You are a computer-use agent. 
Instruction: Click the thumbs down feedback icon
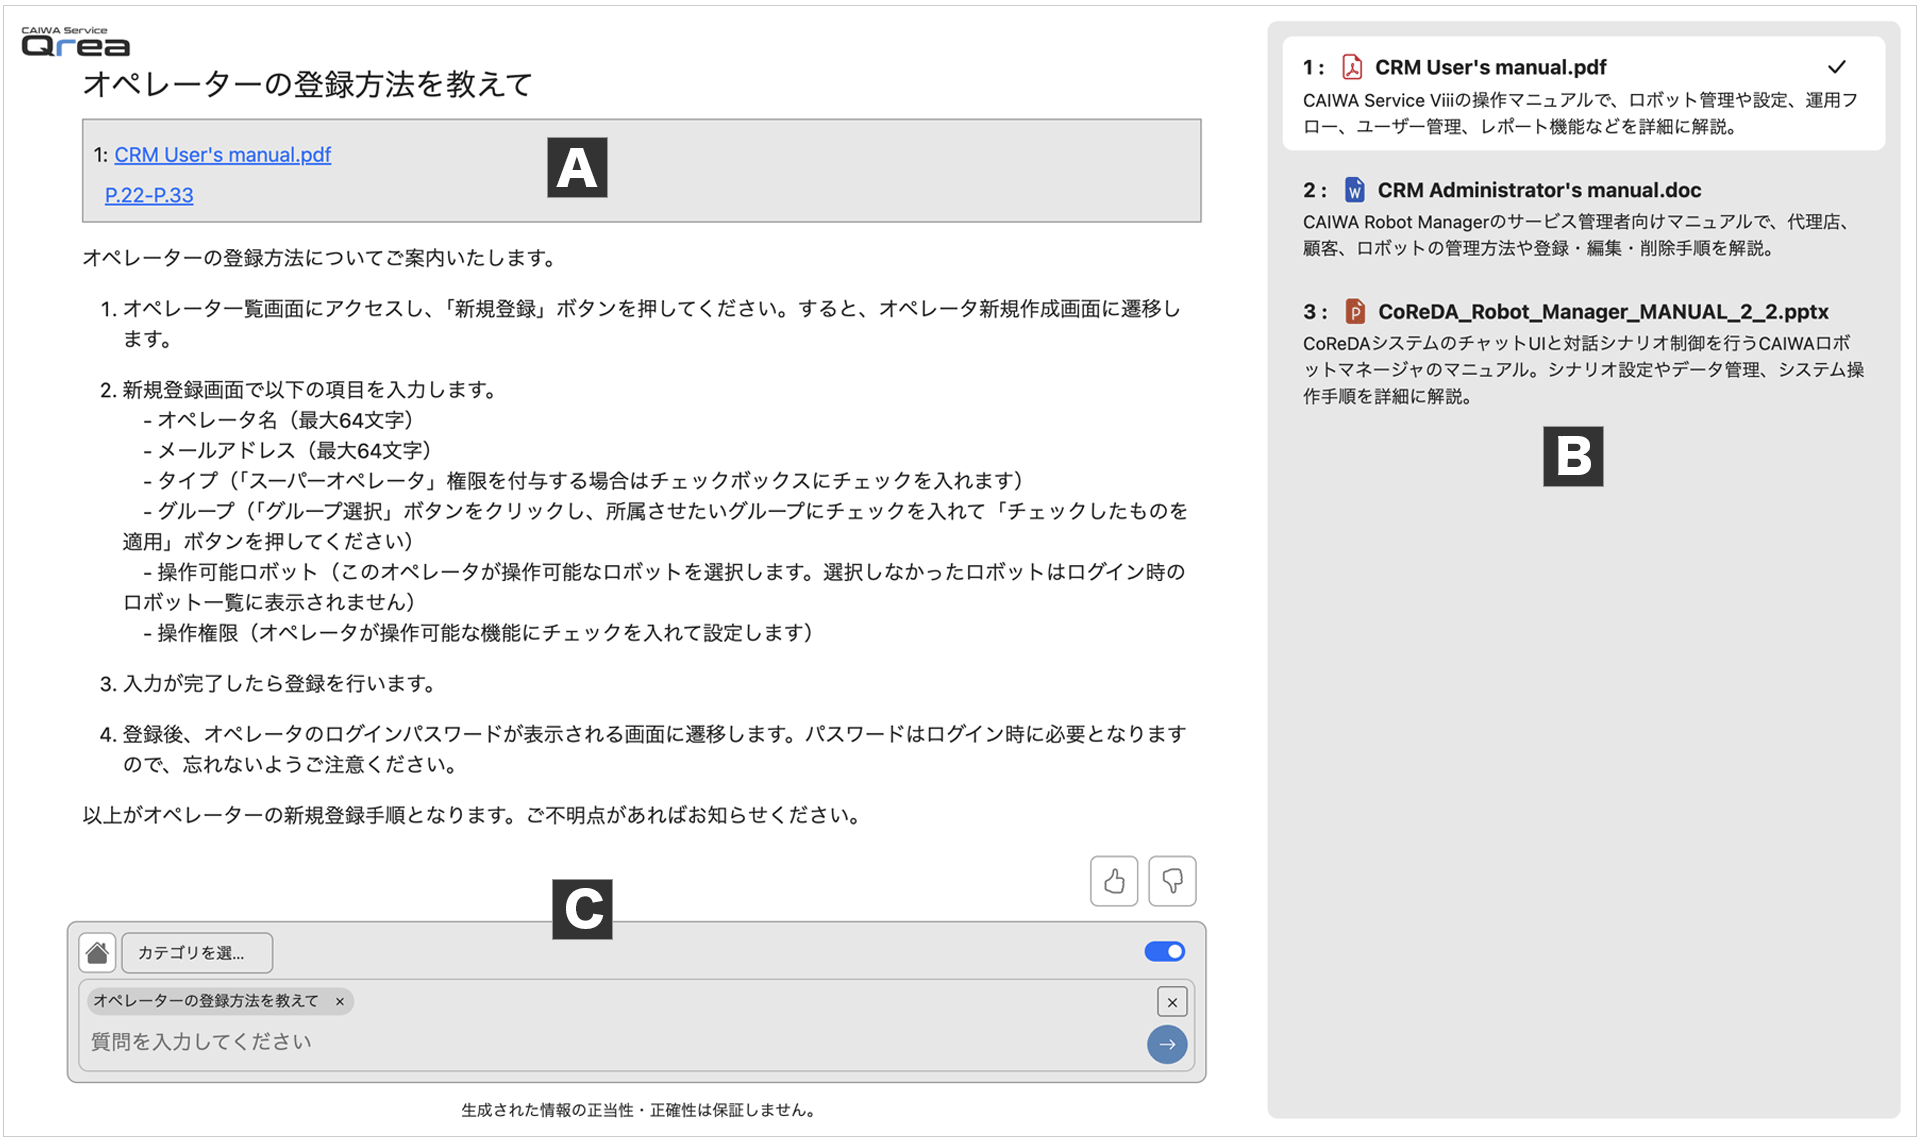point(1172,881)
